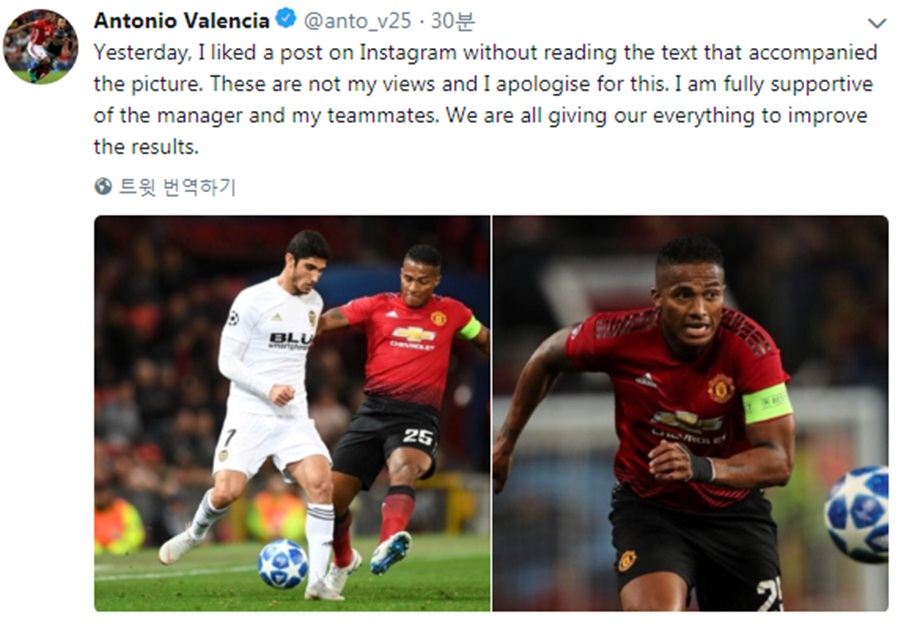Expand the tweet options chevron menu
This screenshot has height=623, width=900.
(876, 24)
